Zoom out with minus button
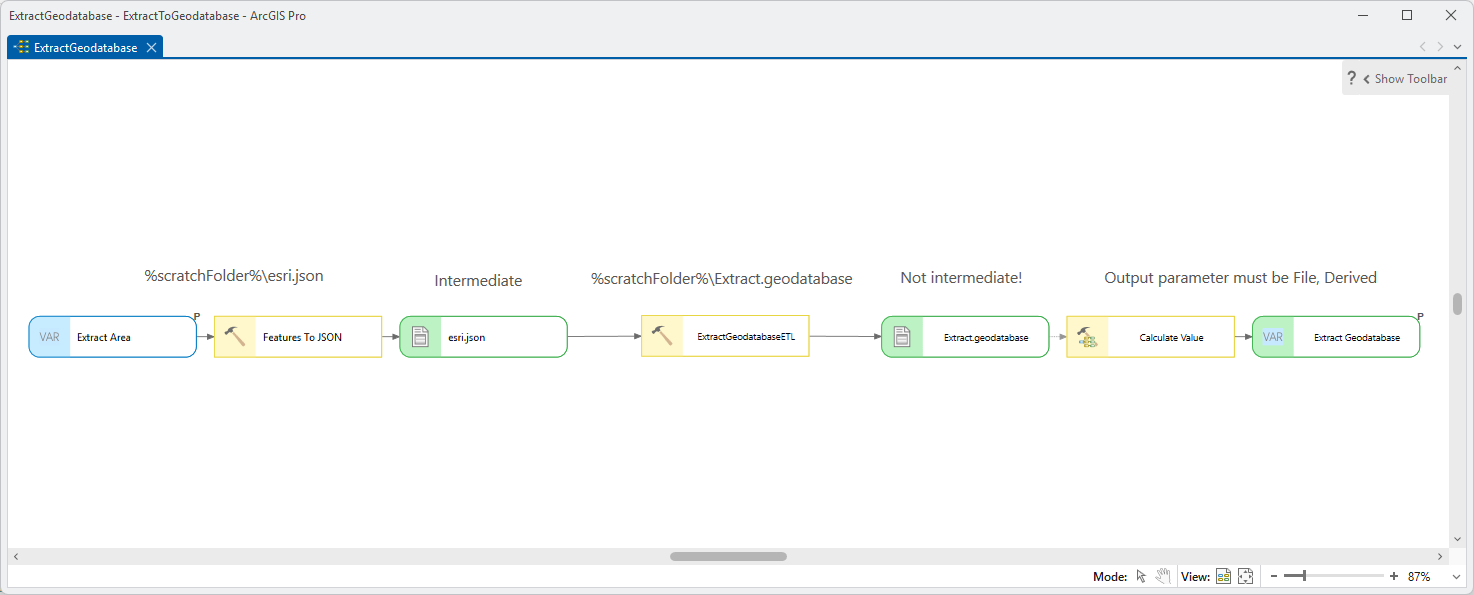Image resolution: width=1474 pixels, height=595 pixels. pos(1274,576)
